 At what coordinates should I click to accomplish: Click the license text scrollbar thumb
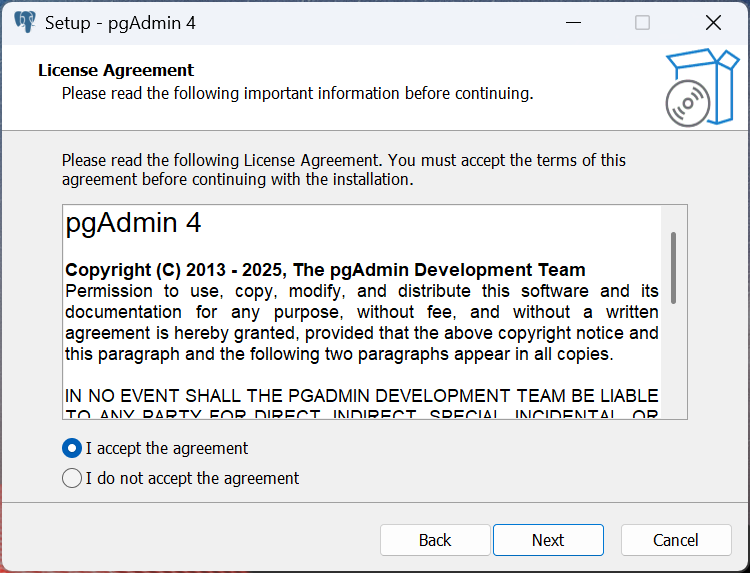pos(674,268)
